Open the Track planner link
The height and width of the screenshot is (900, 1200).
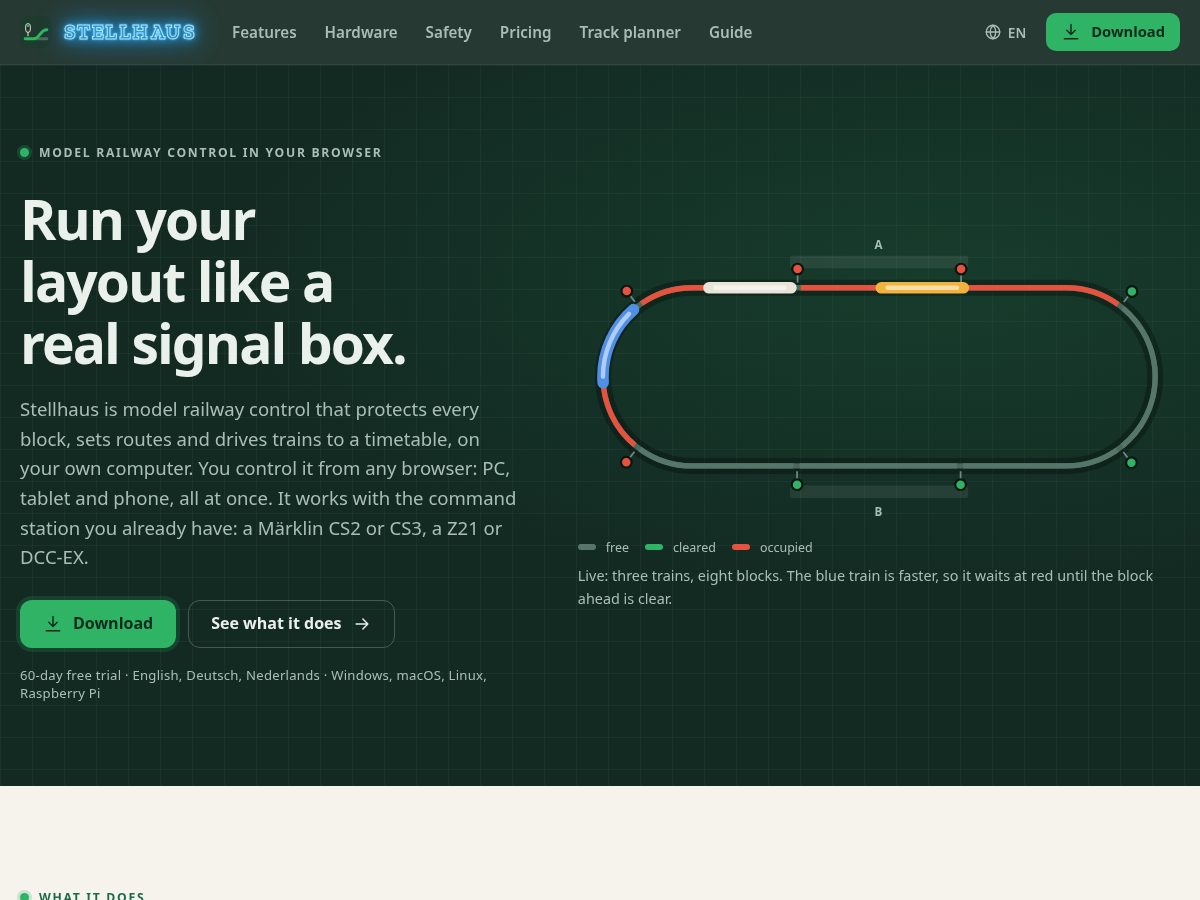pos(630,32)
